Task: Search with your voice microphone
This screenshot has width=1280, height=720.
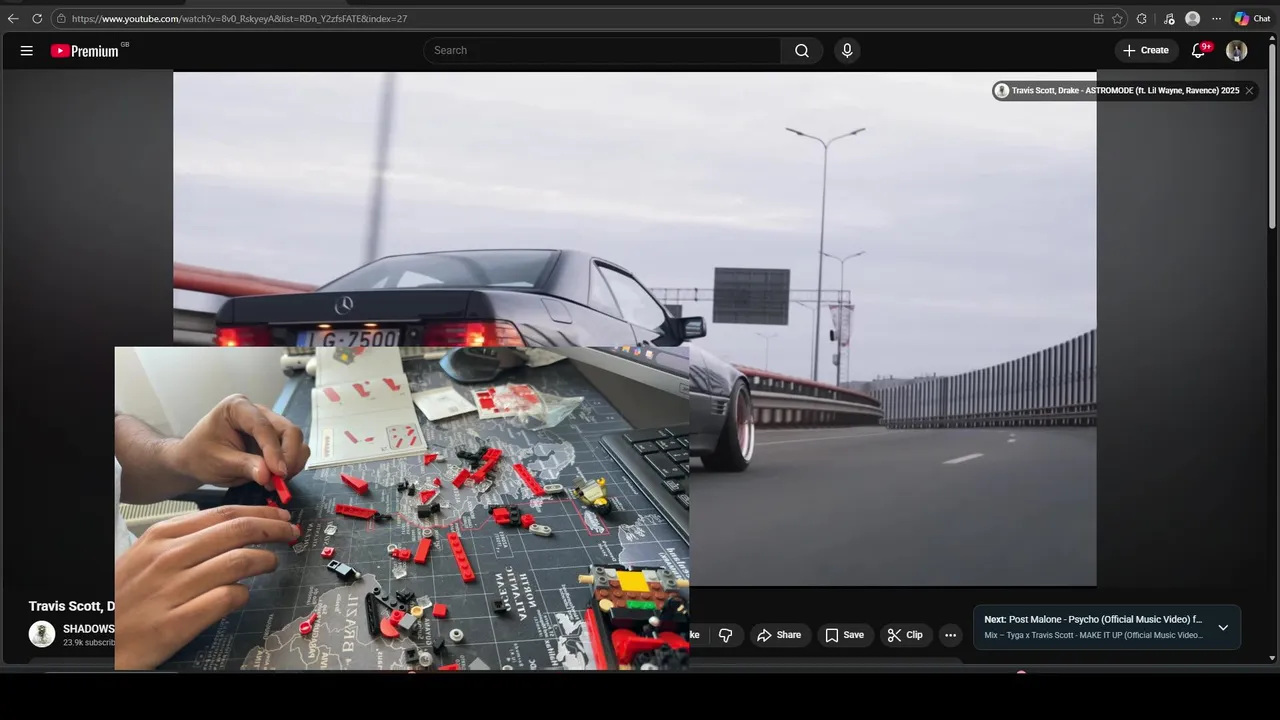Action: [x=847, y=50]
